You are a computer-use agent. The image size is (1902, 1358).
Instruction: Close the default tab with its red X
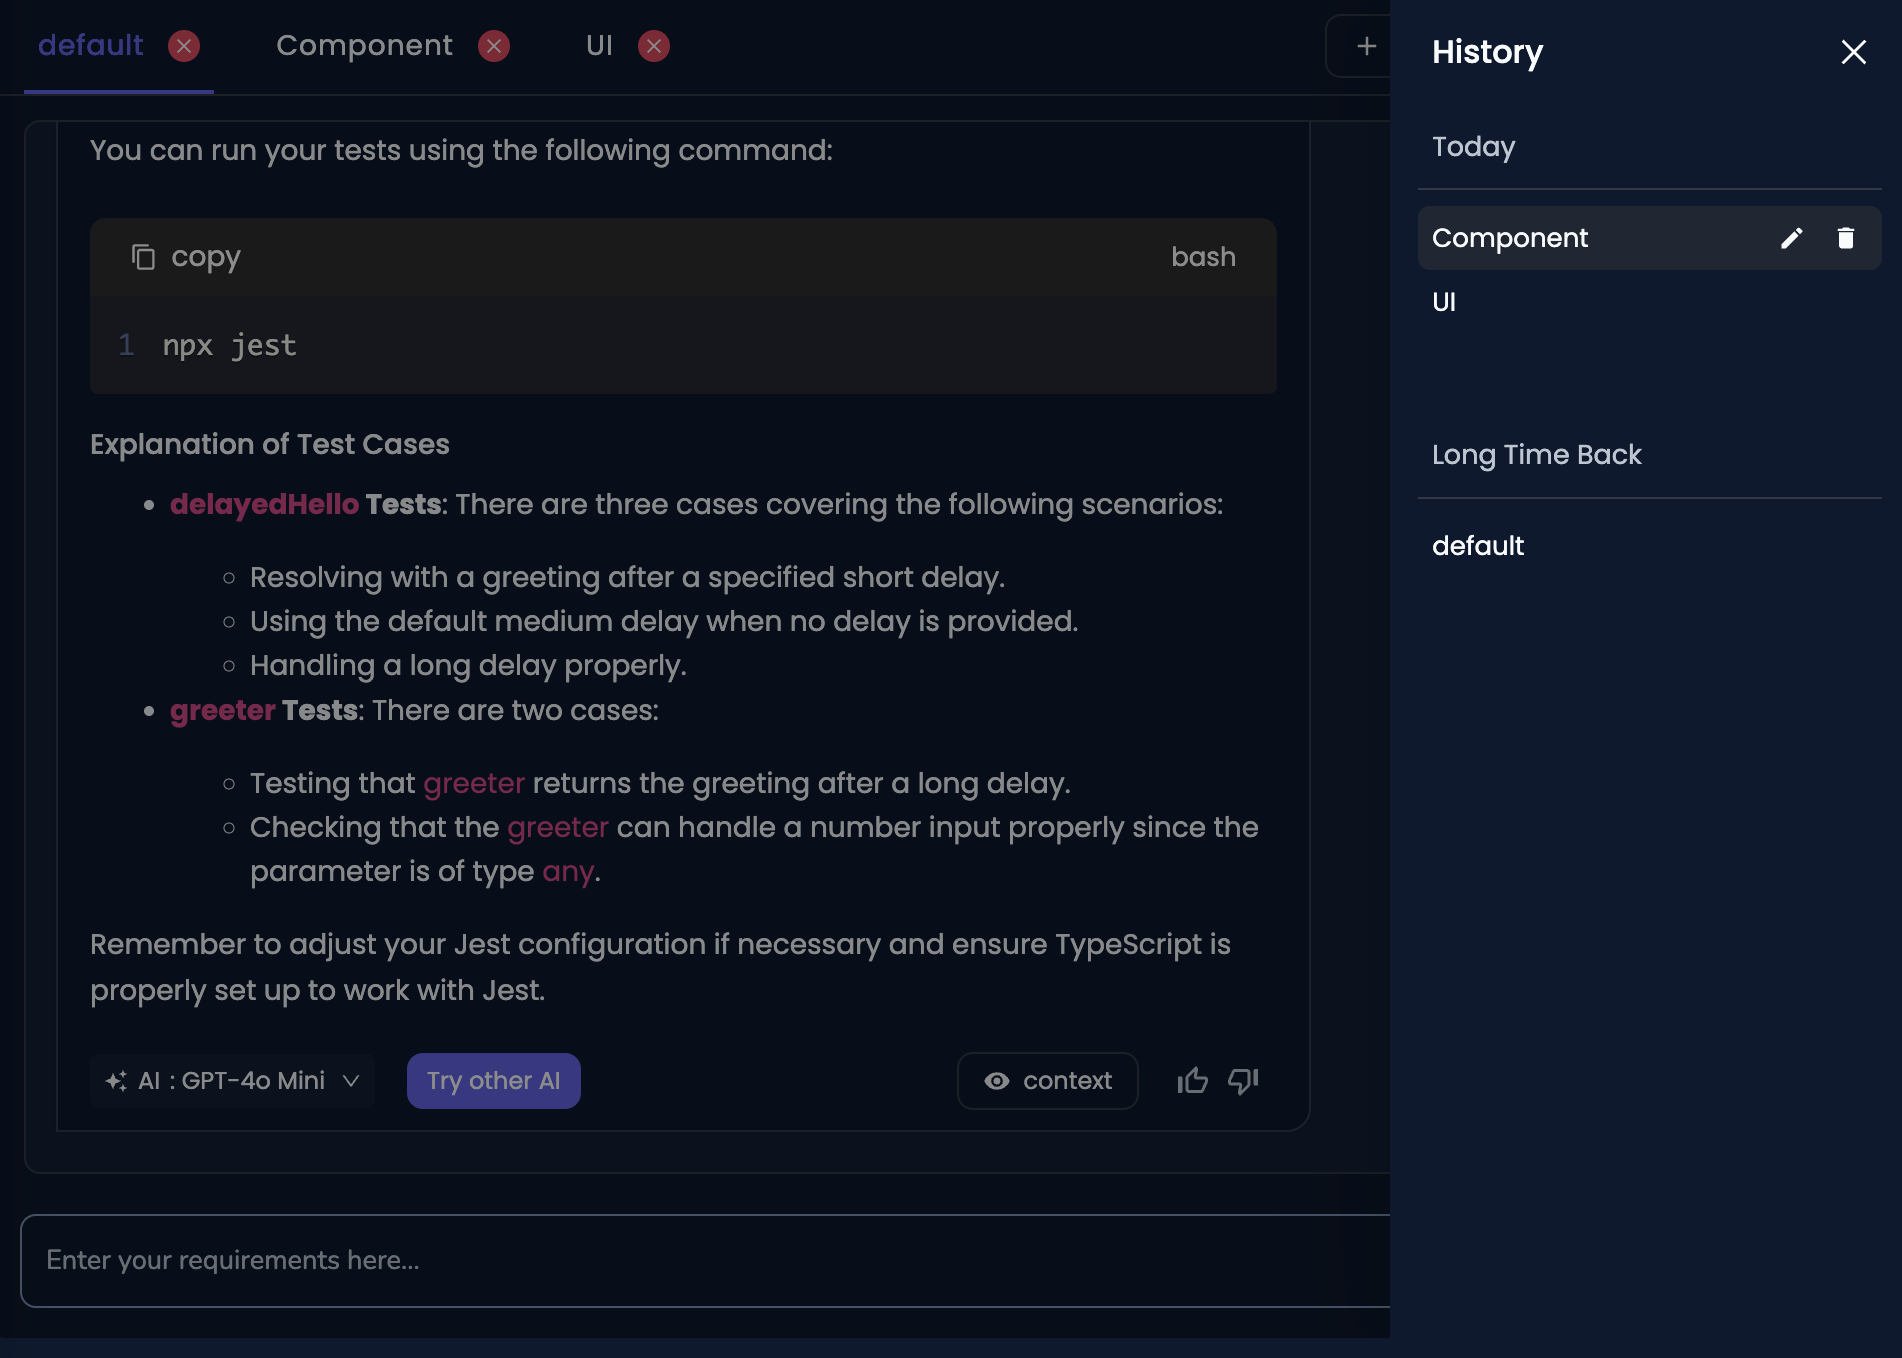pos(182,46)
